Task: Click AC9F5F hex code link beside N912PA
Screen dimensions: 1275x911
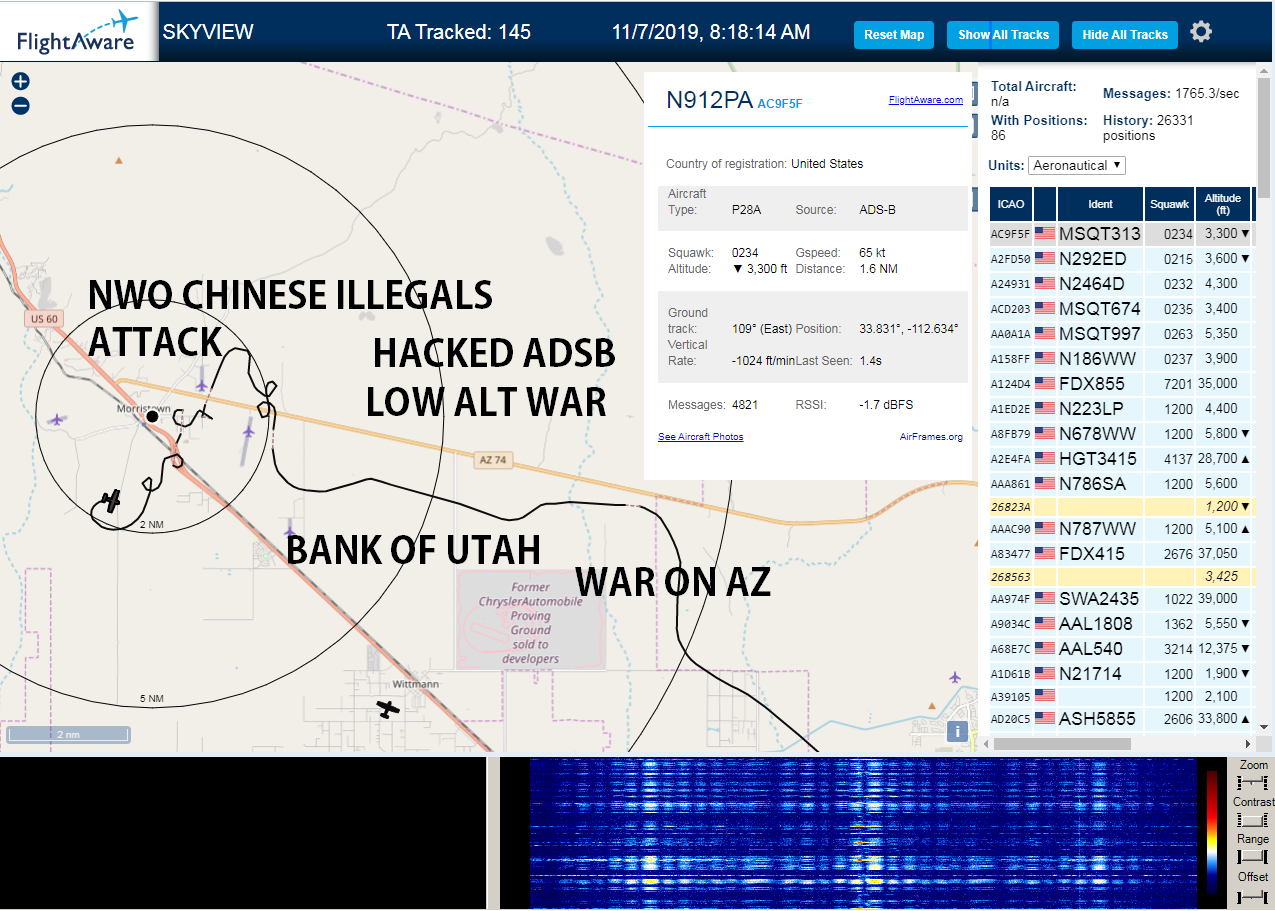Action: click(x=780, y=103)
